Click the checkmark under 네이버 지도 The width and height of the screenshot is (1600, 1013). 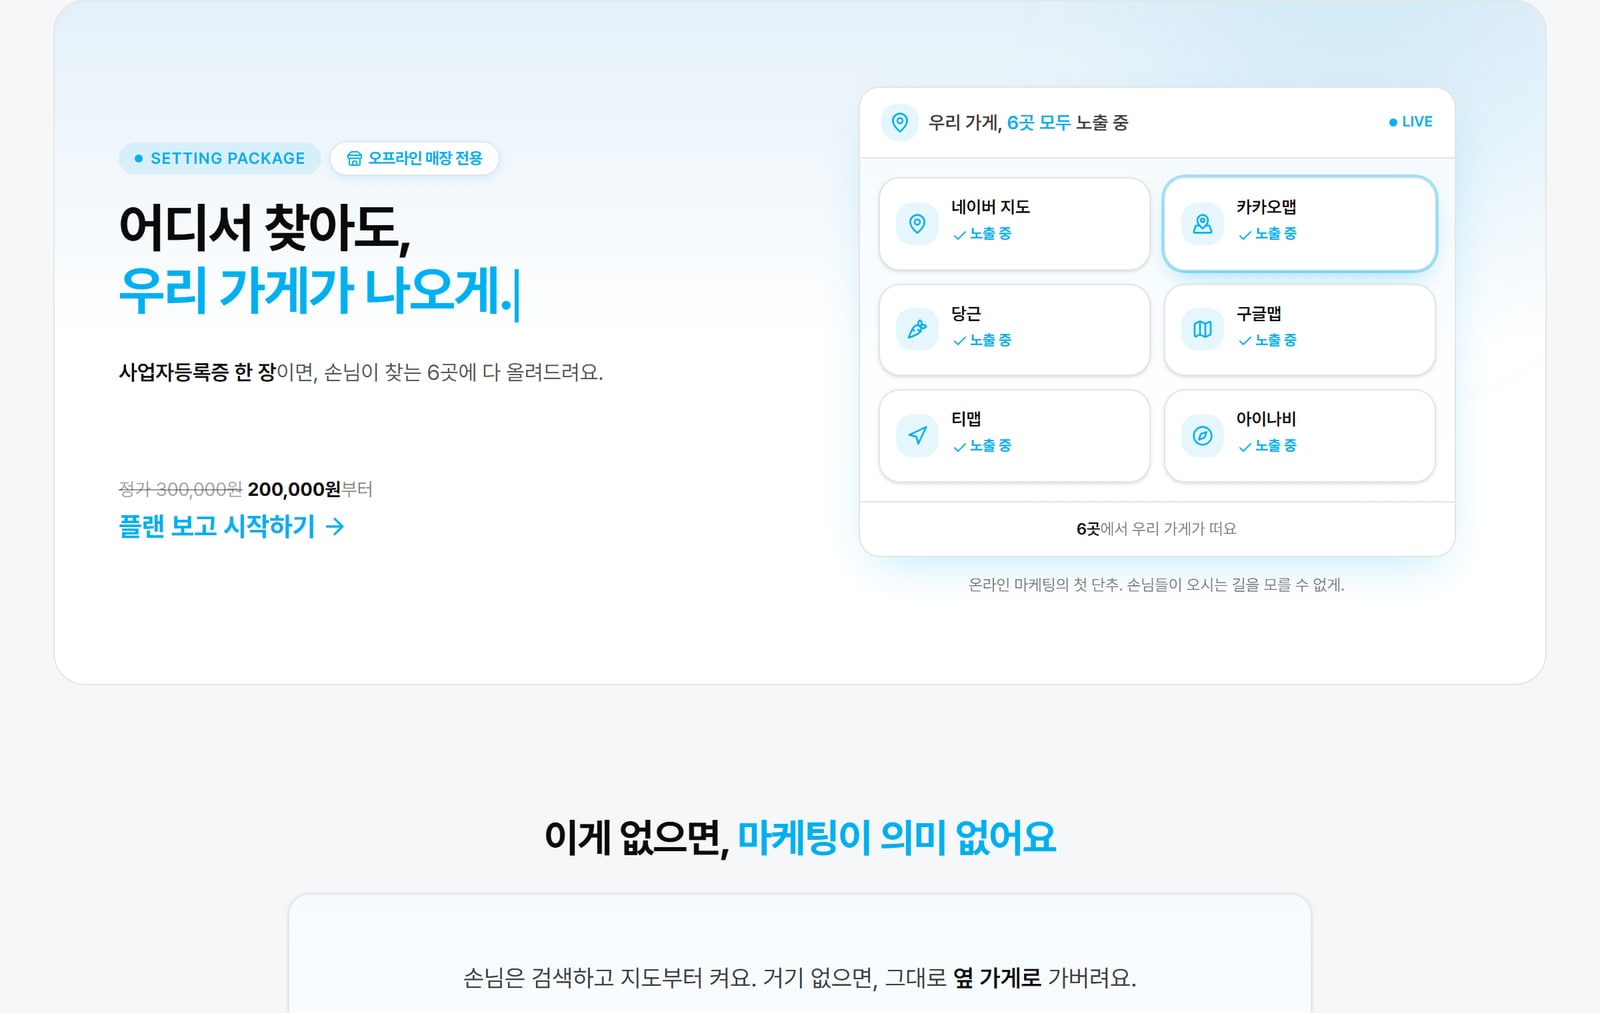point(959,234)
